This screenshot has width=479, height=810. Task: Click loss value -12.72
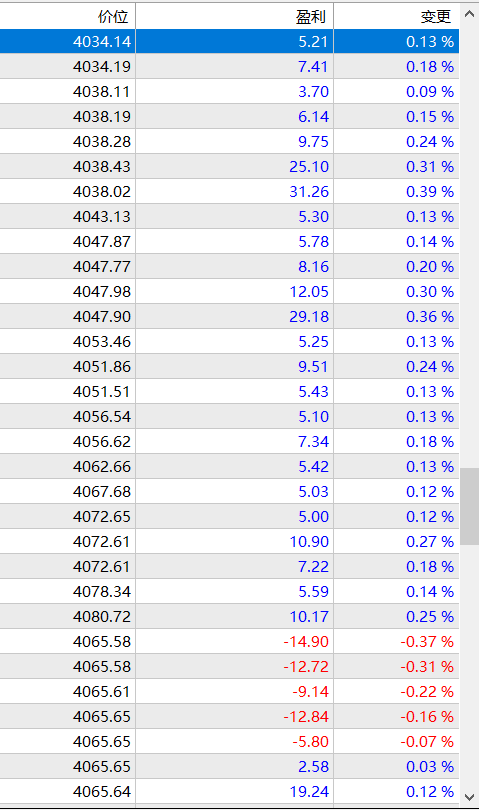coord(306,667)
